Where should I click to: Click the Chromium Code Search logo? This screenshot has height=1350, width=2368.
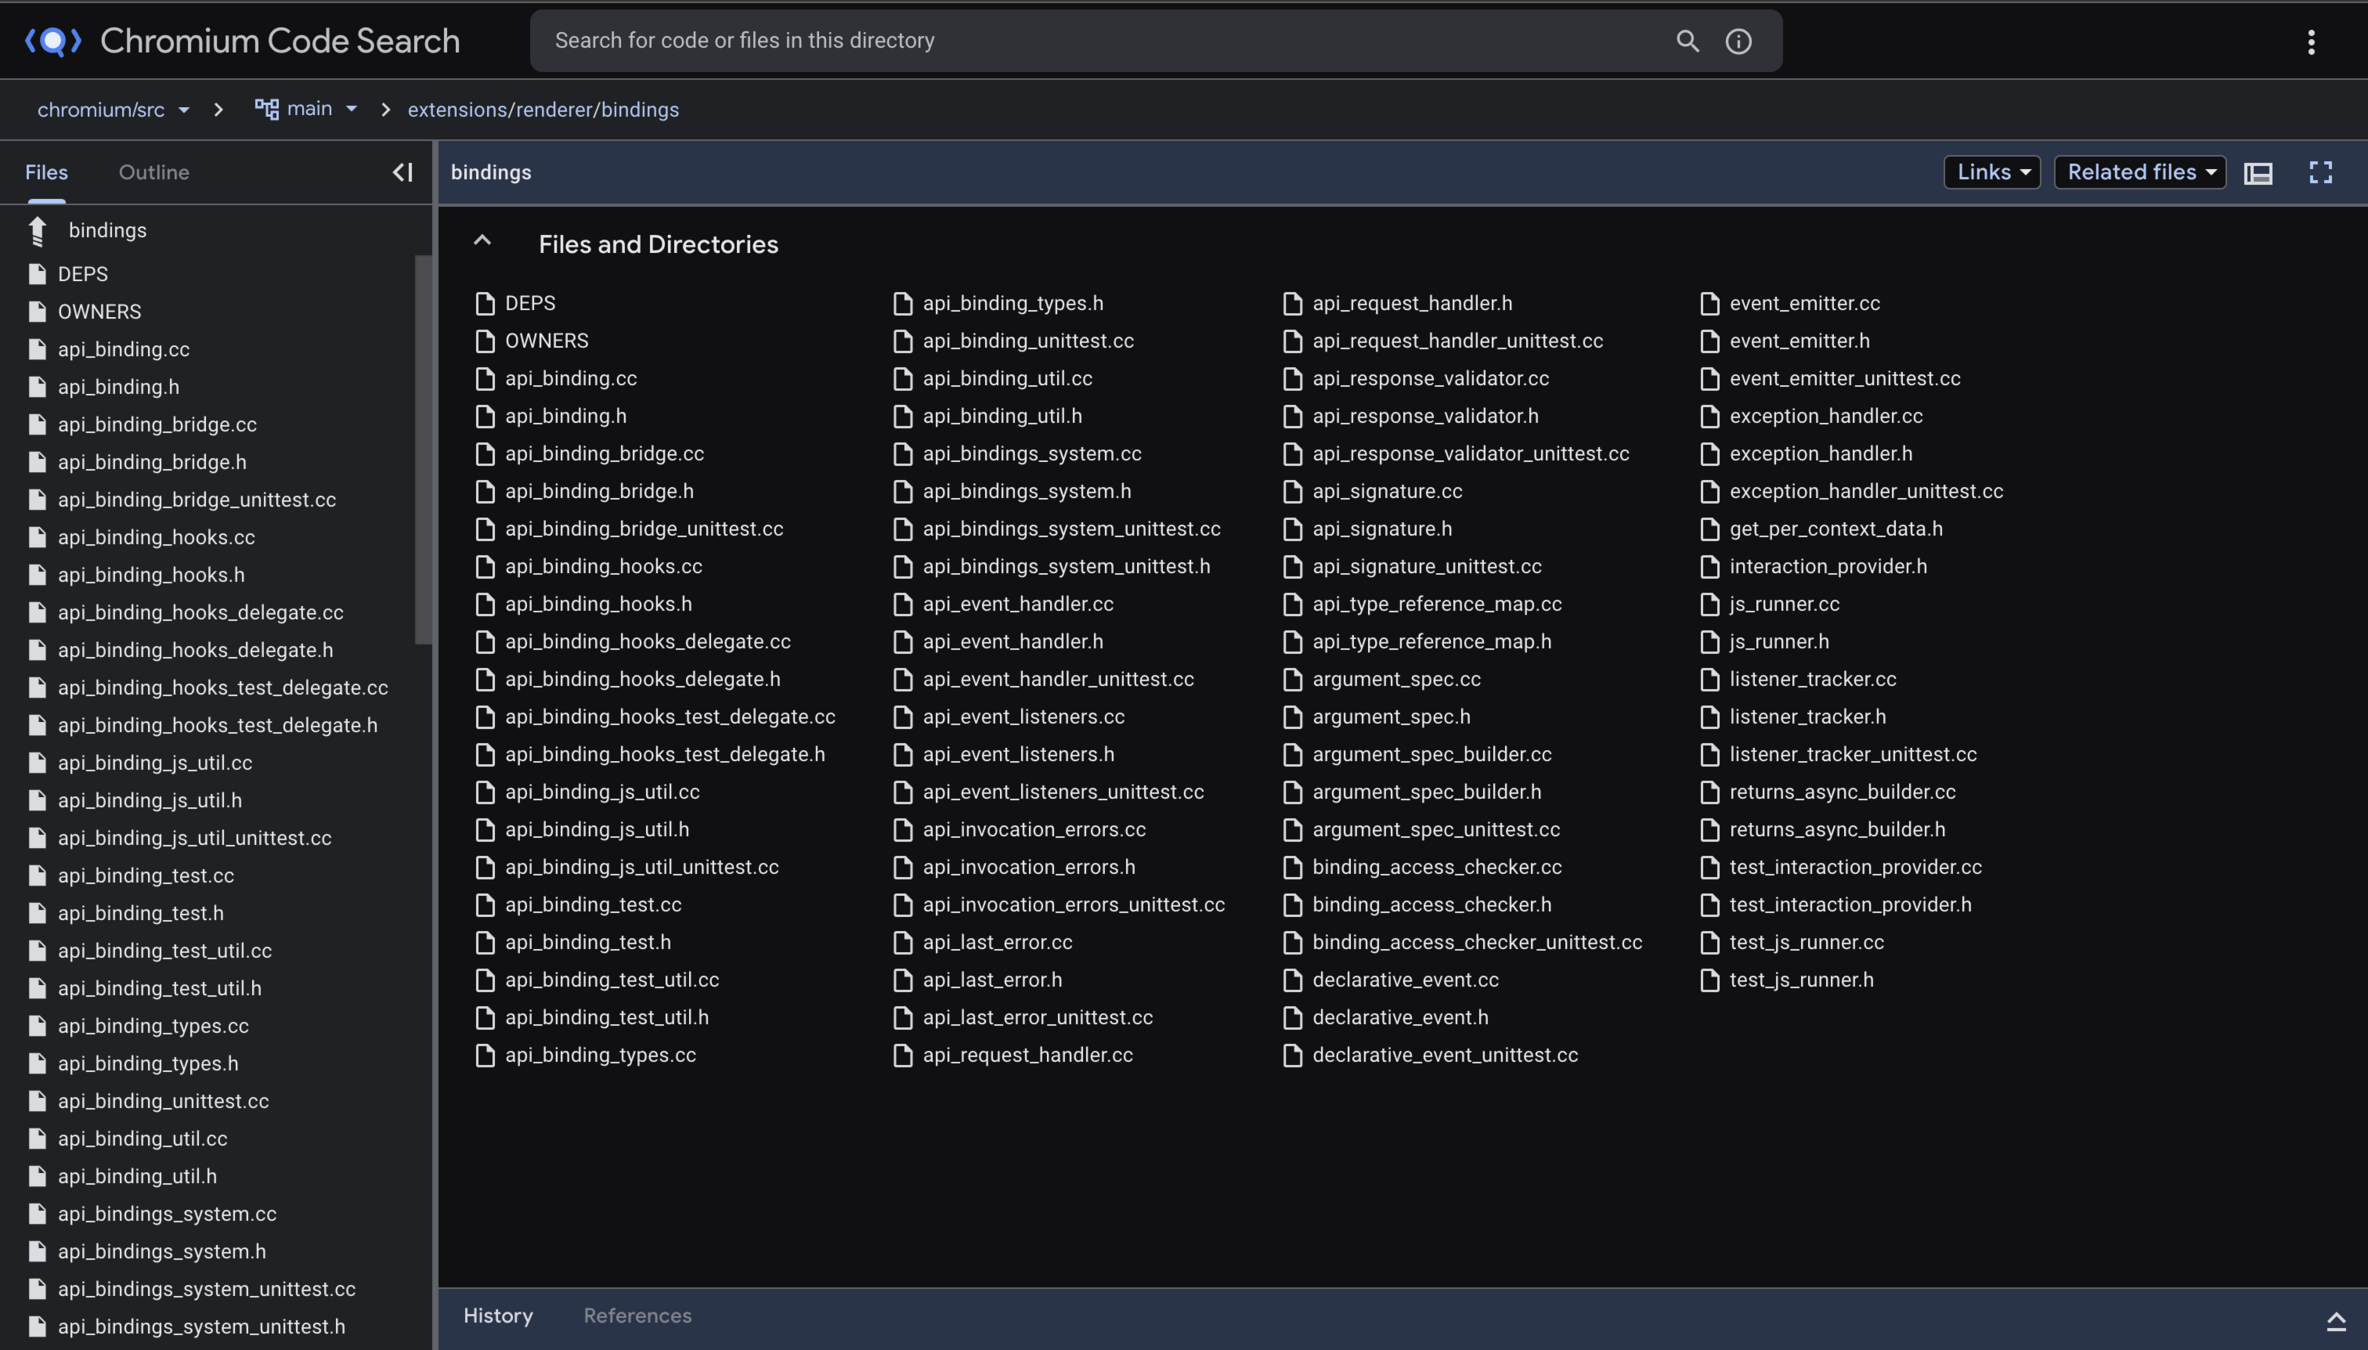pyautogui.click(x=53, y=41)
